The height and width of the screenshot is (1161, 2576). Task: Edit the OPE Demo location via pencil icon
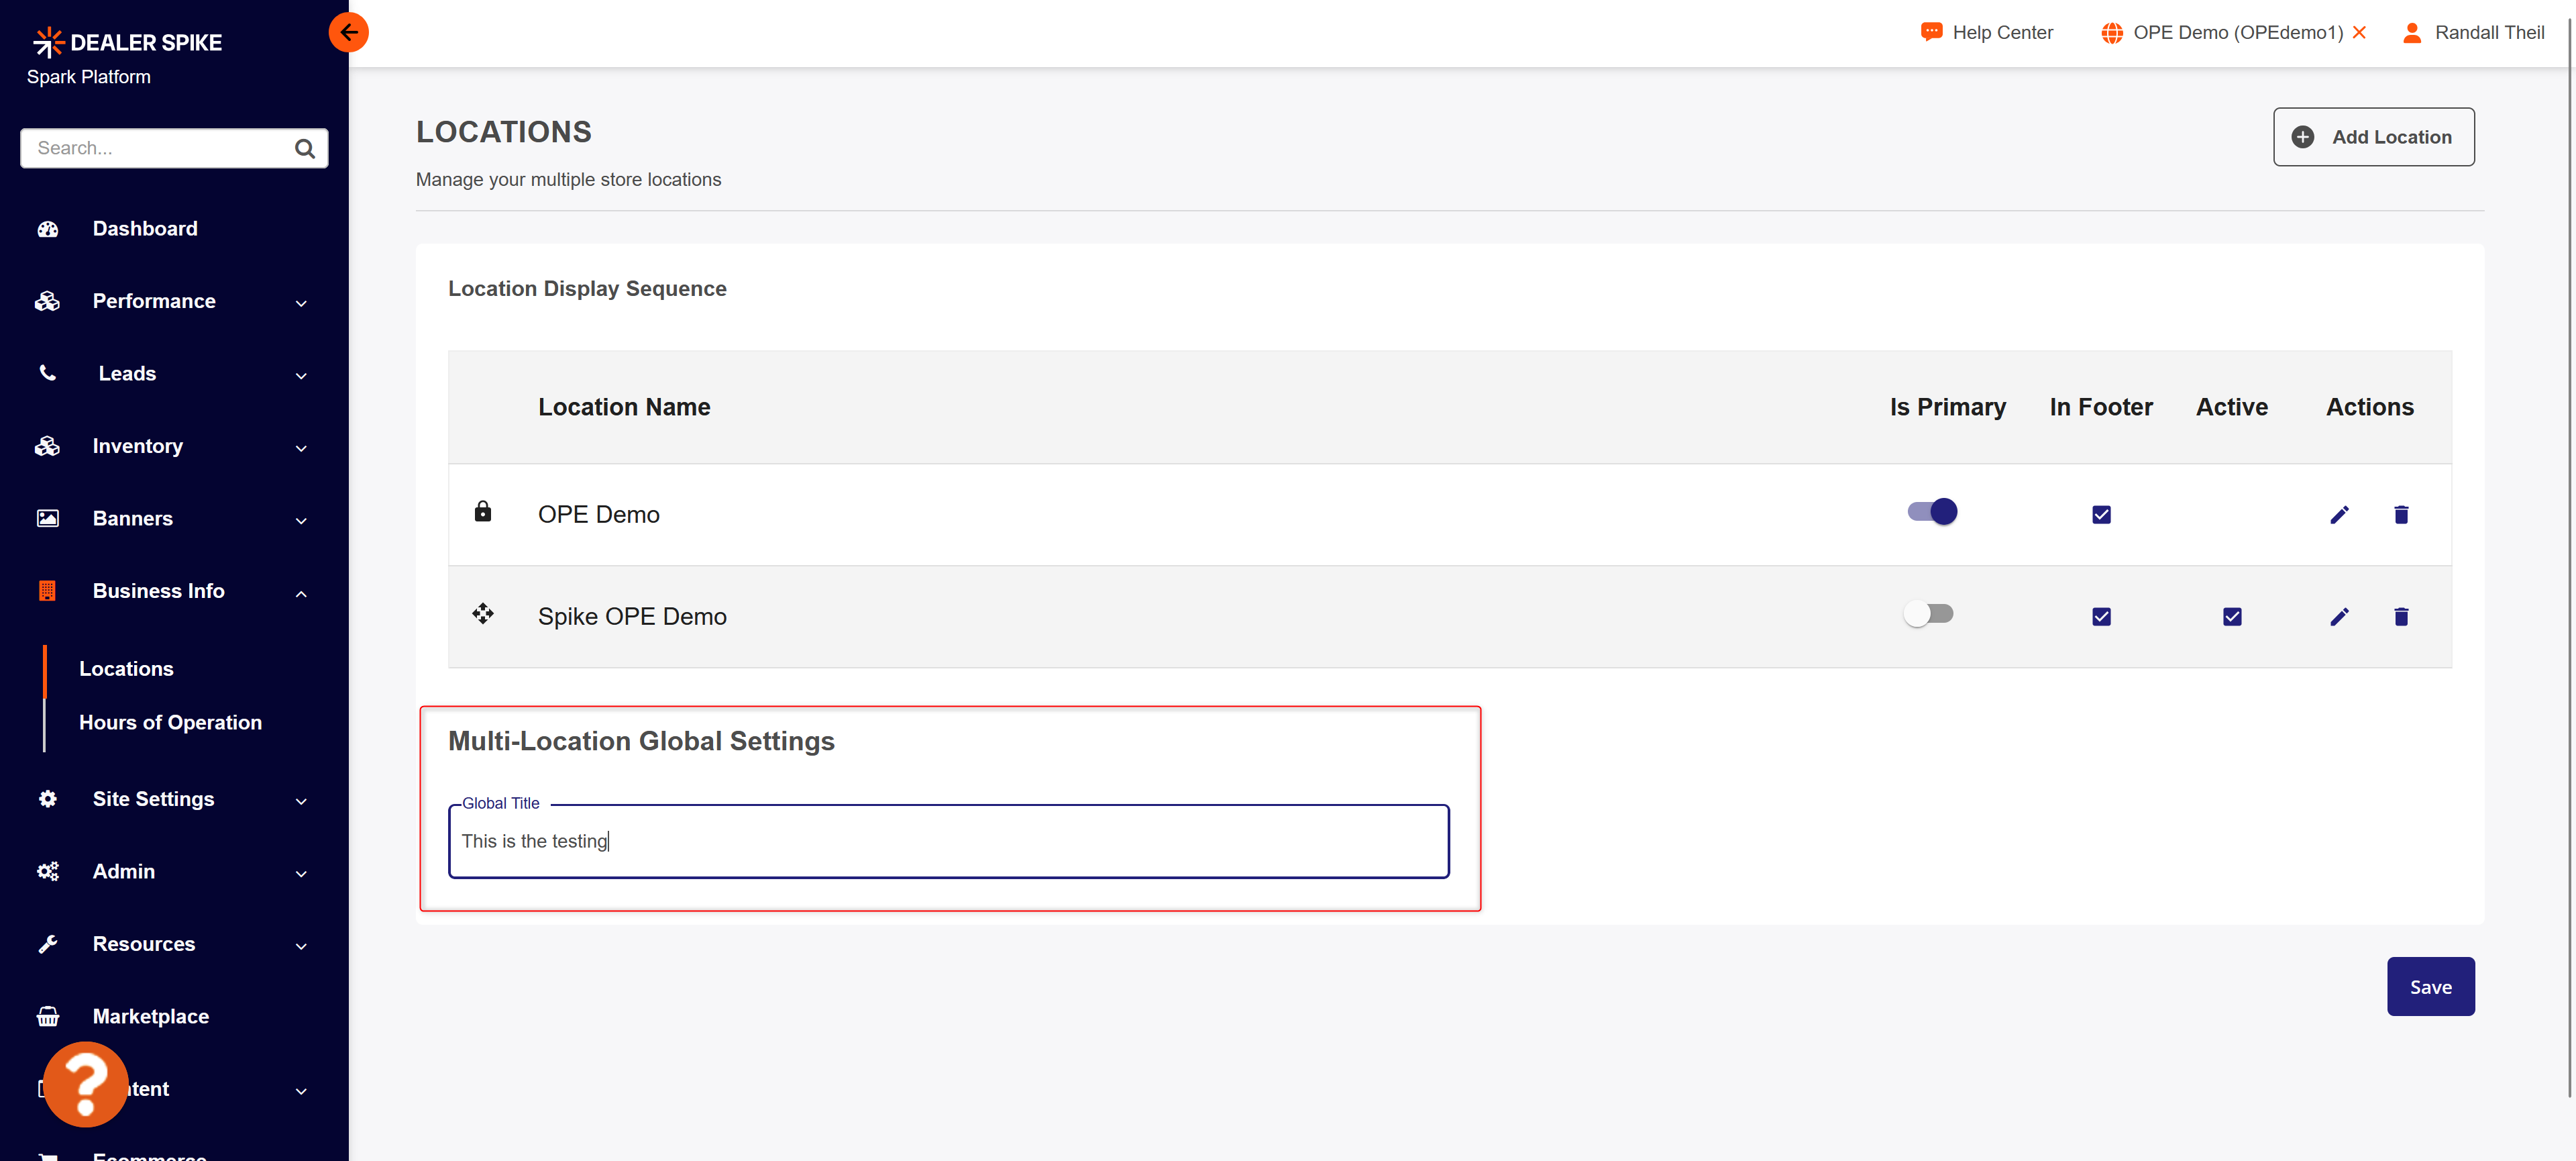(2339, 515)
